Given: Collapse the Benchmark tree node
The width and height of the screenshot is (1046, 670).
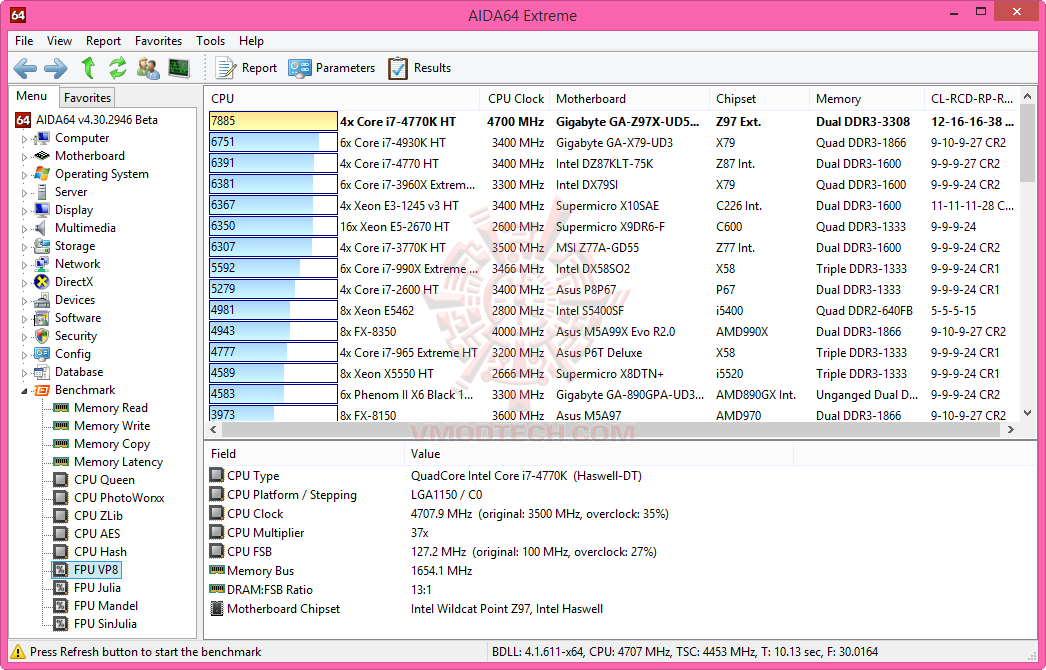Looking at the screenshot, I should pos(25,390).
